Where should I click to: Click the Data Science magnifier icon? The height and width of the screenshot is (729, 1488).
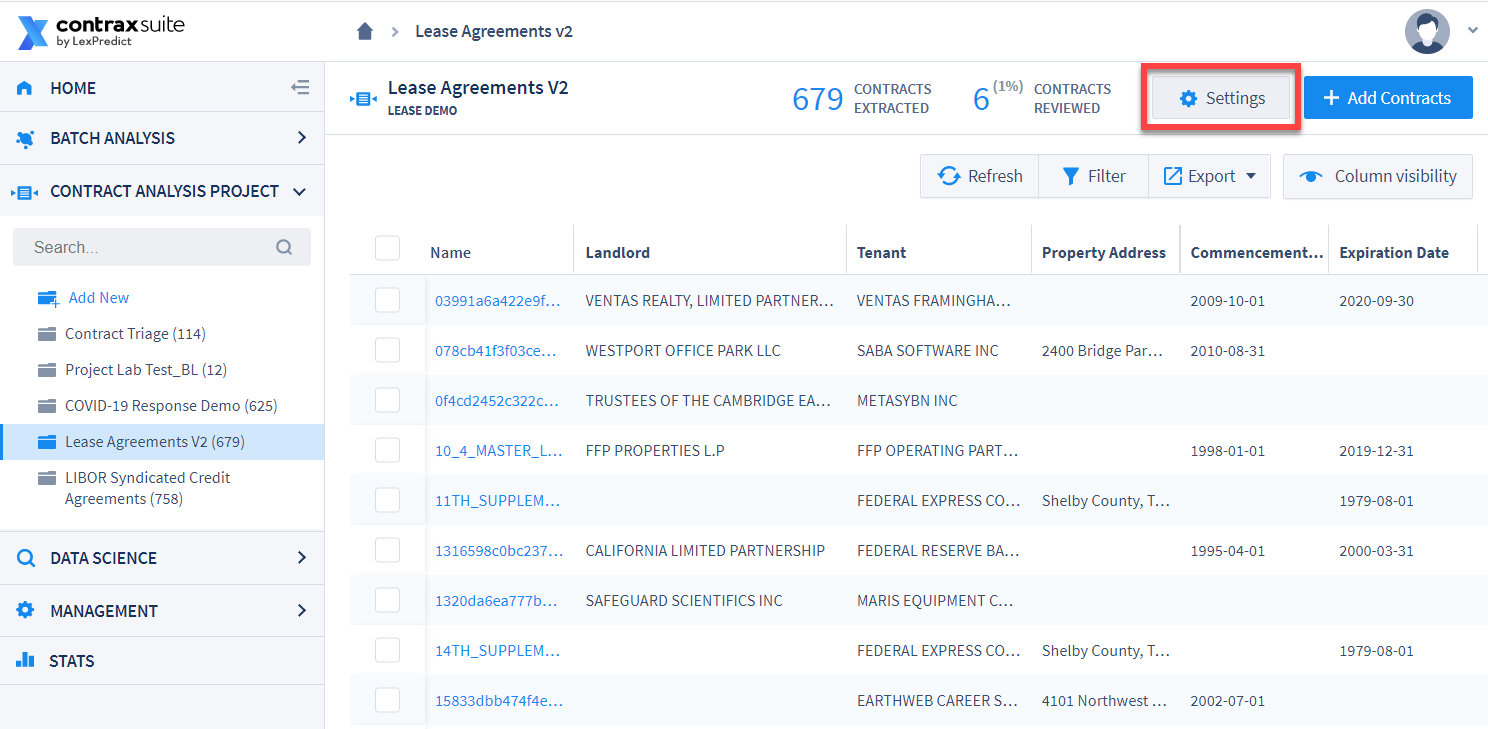pyautogui.click(x=26, y=558)
